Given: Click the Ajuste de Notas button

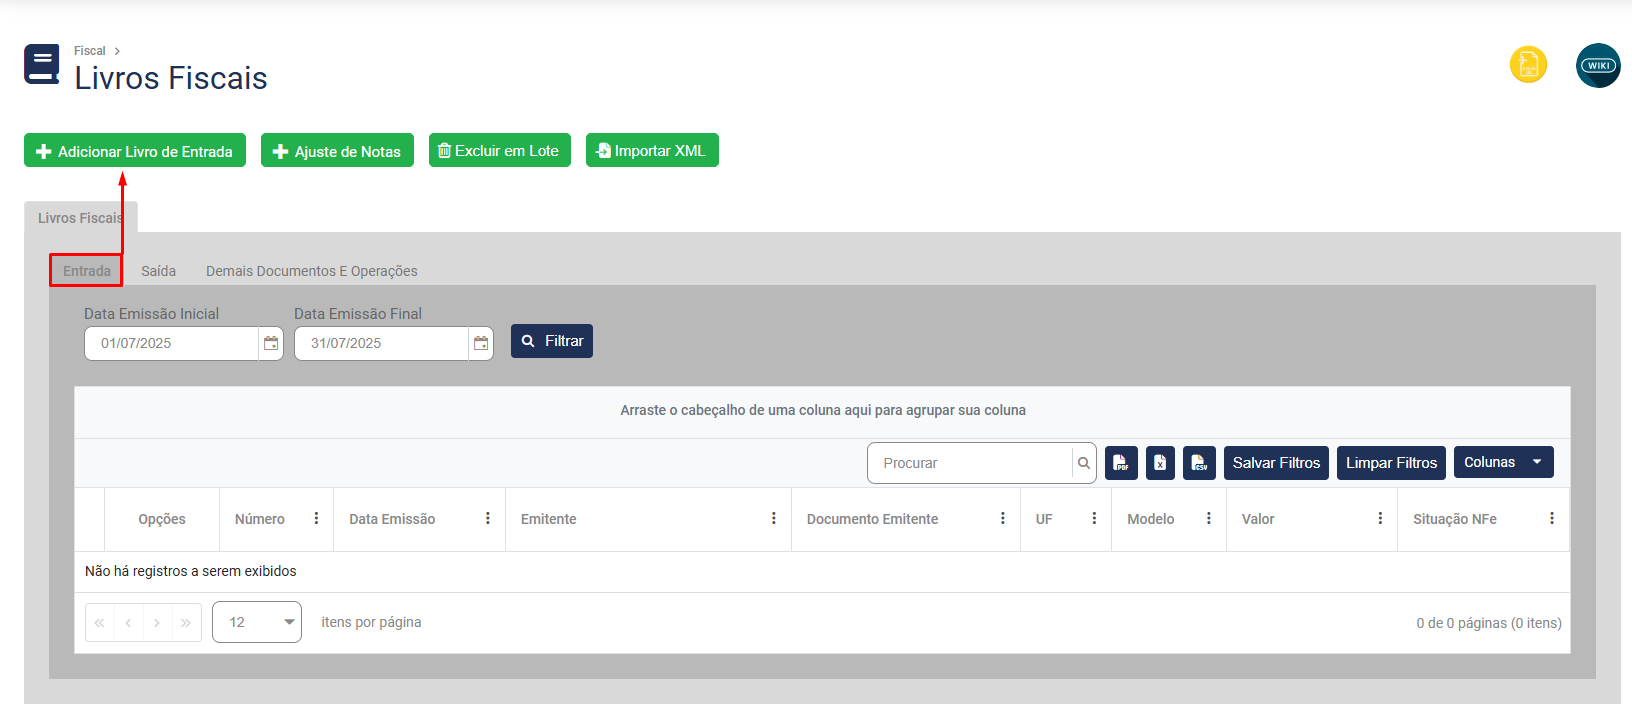Looking at the screenshot, I should pos(337,151).
